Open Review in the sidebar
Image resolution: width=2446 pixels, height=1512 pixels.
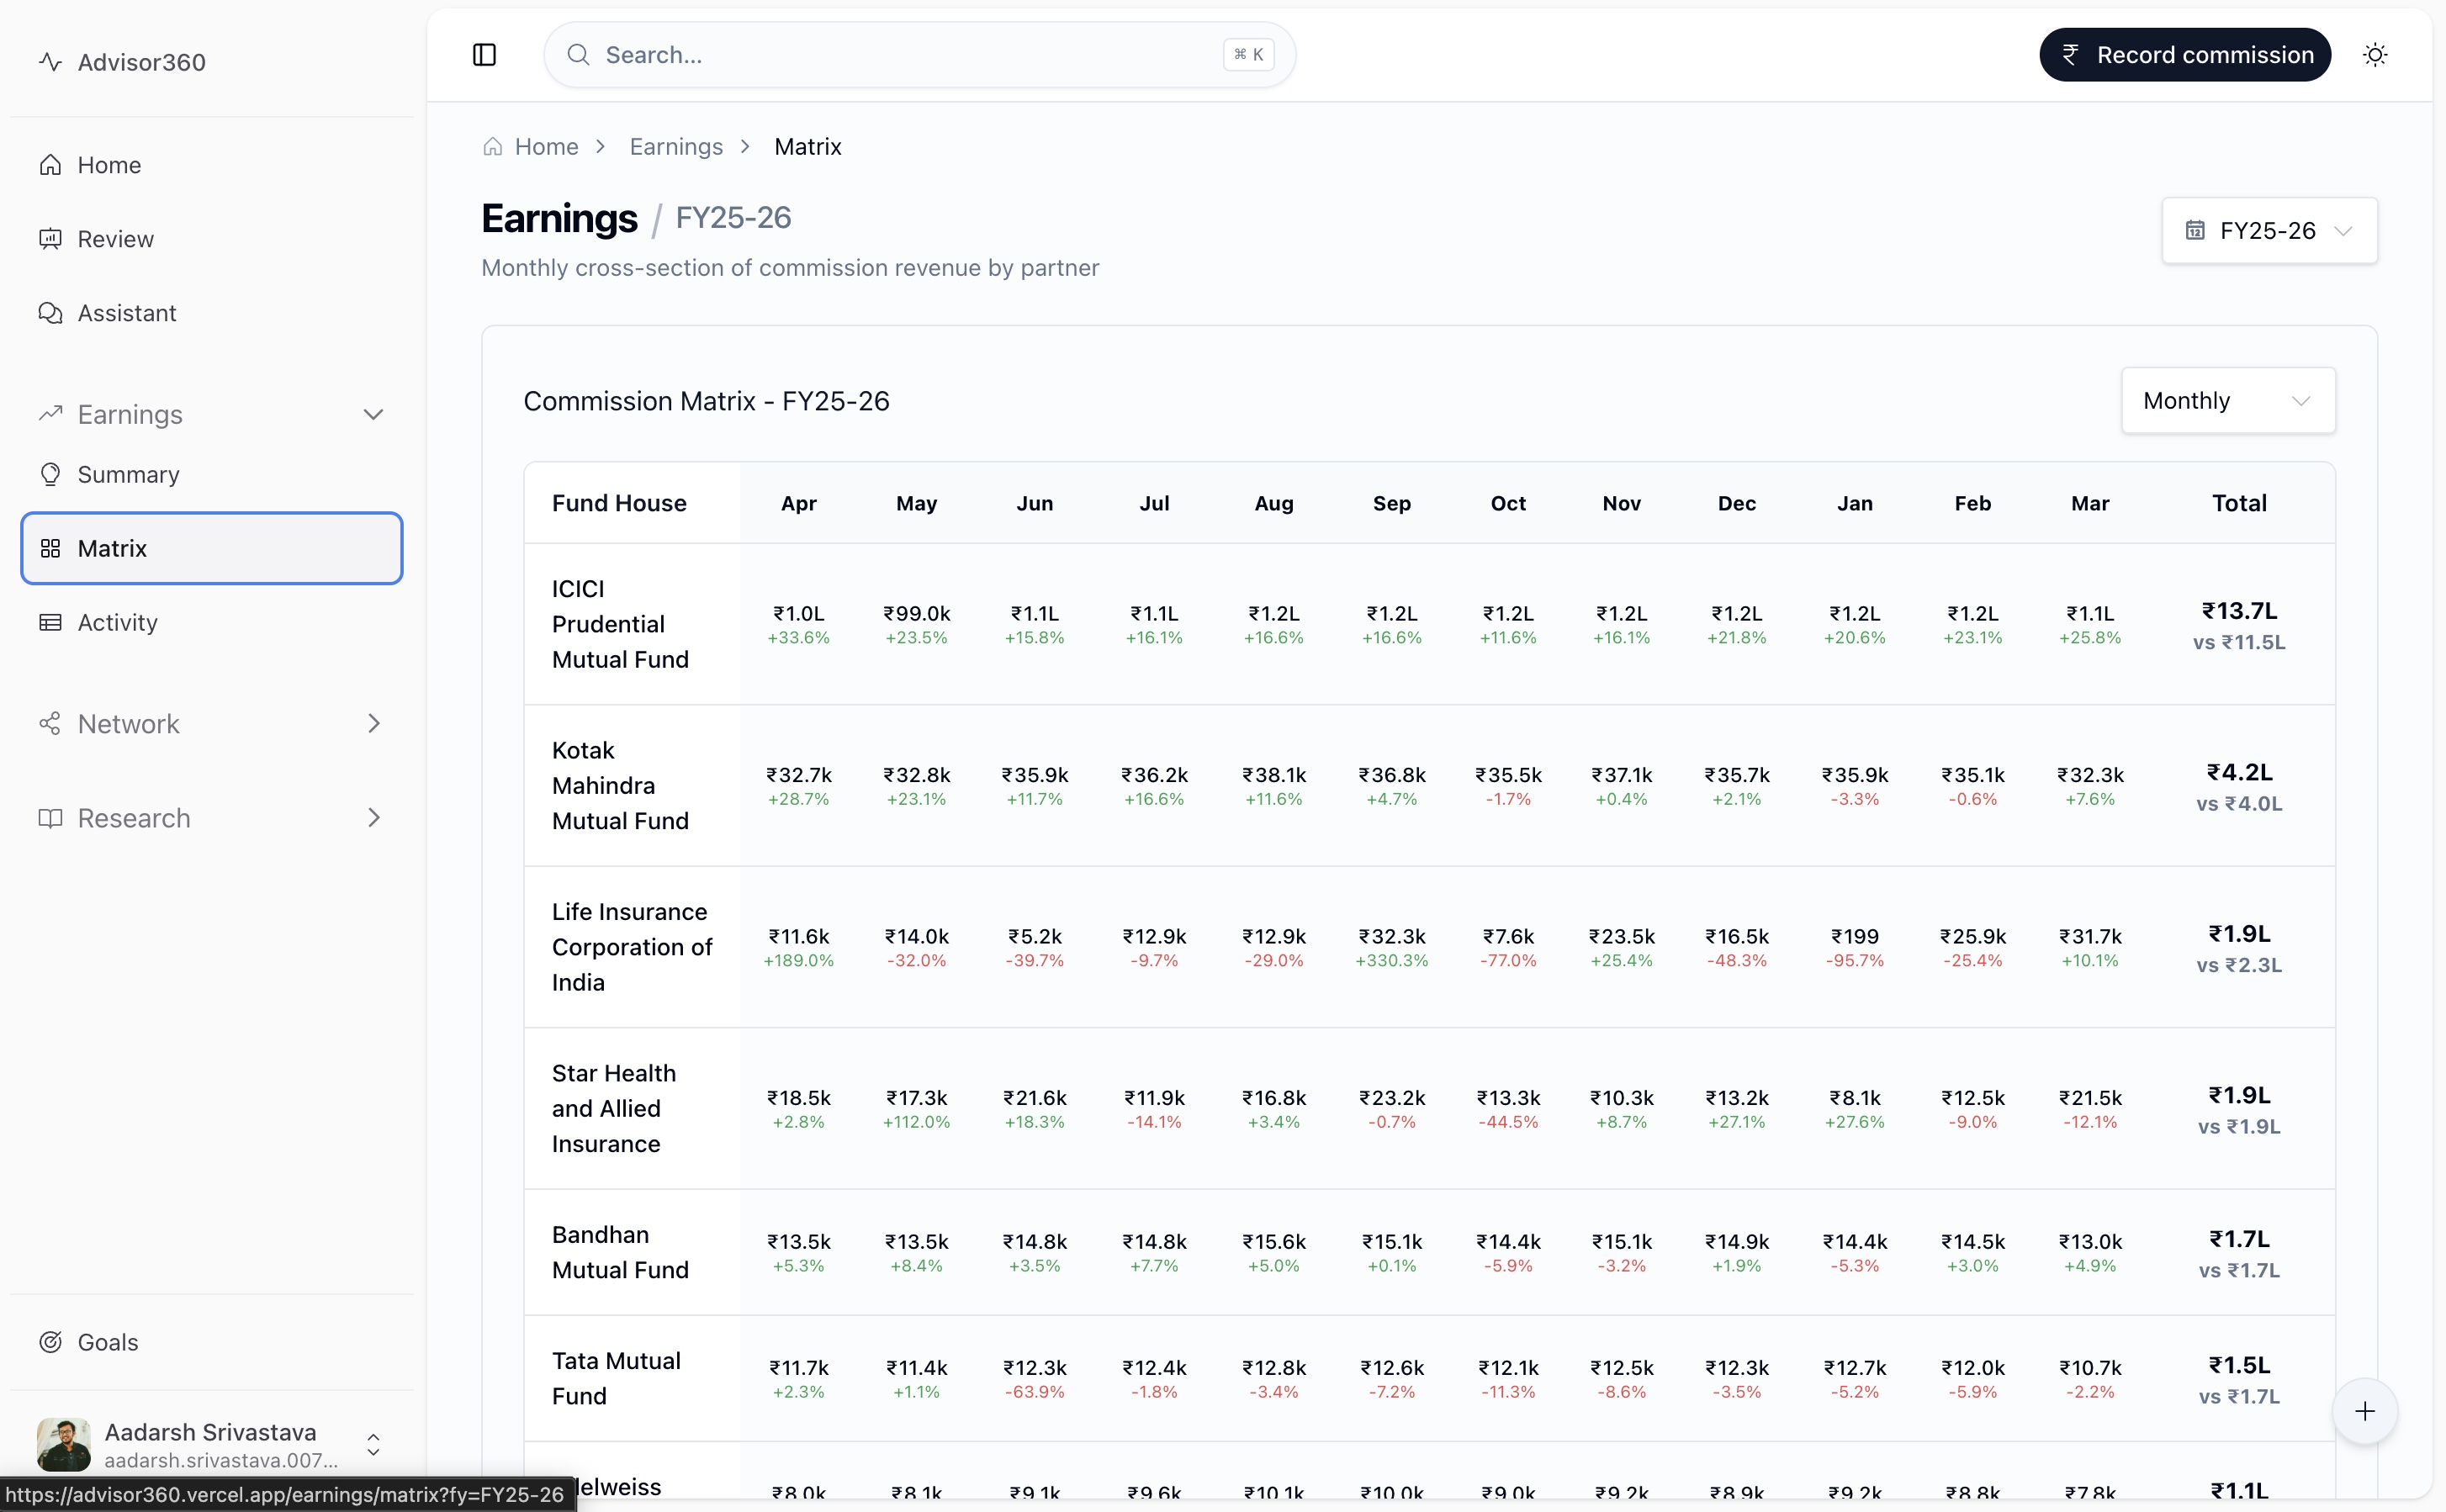coord(211,239)
